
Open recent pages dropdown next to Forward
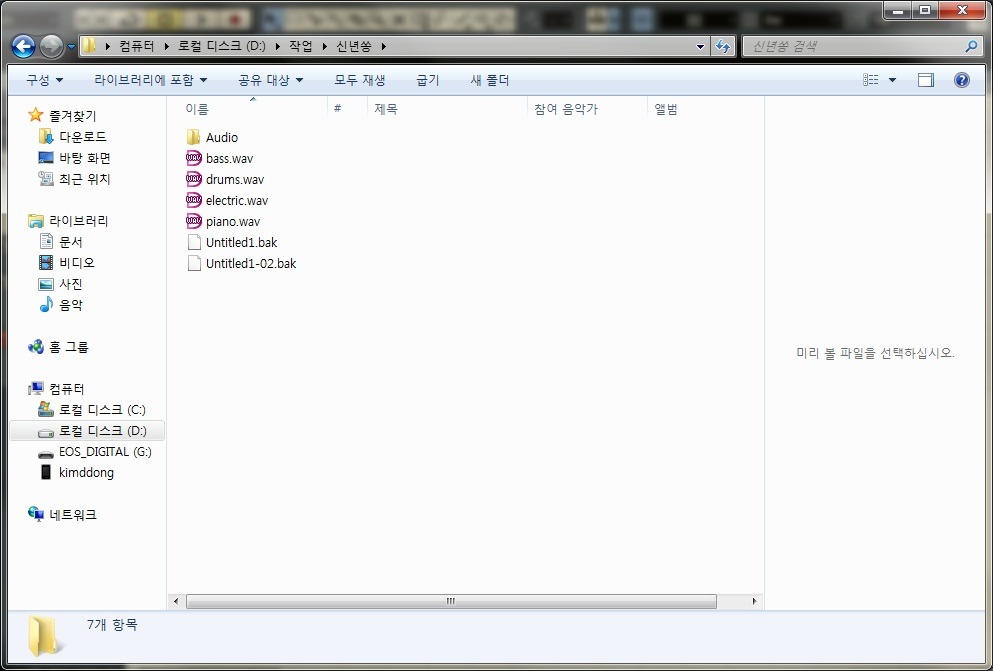click(x=71, y=47)
